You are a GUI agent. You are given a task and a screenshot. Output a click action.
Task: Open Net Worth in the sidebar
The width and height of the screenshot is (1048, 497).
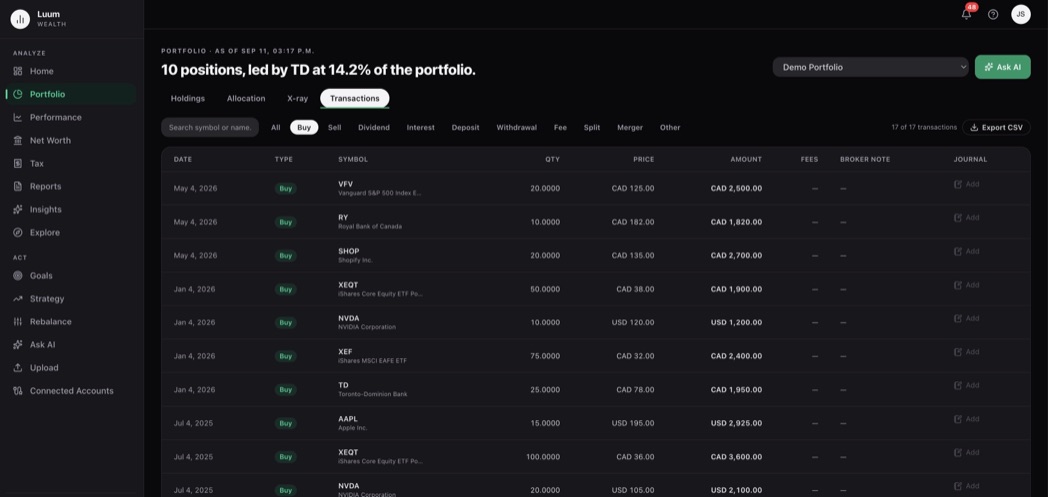70,140
